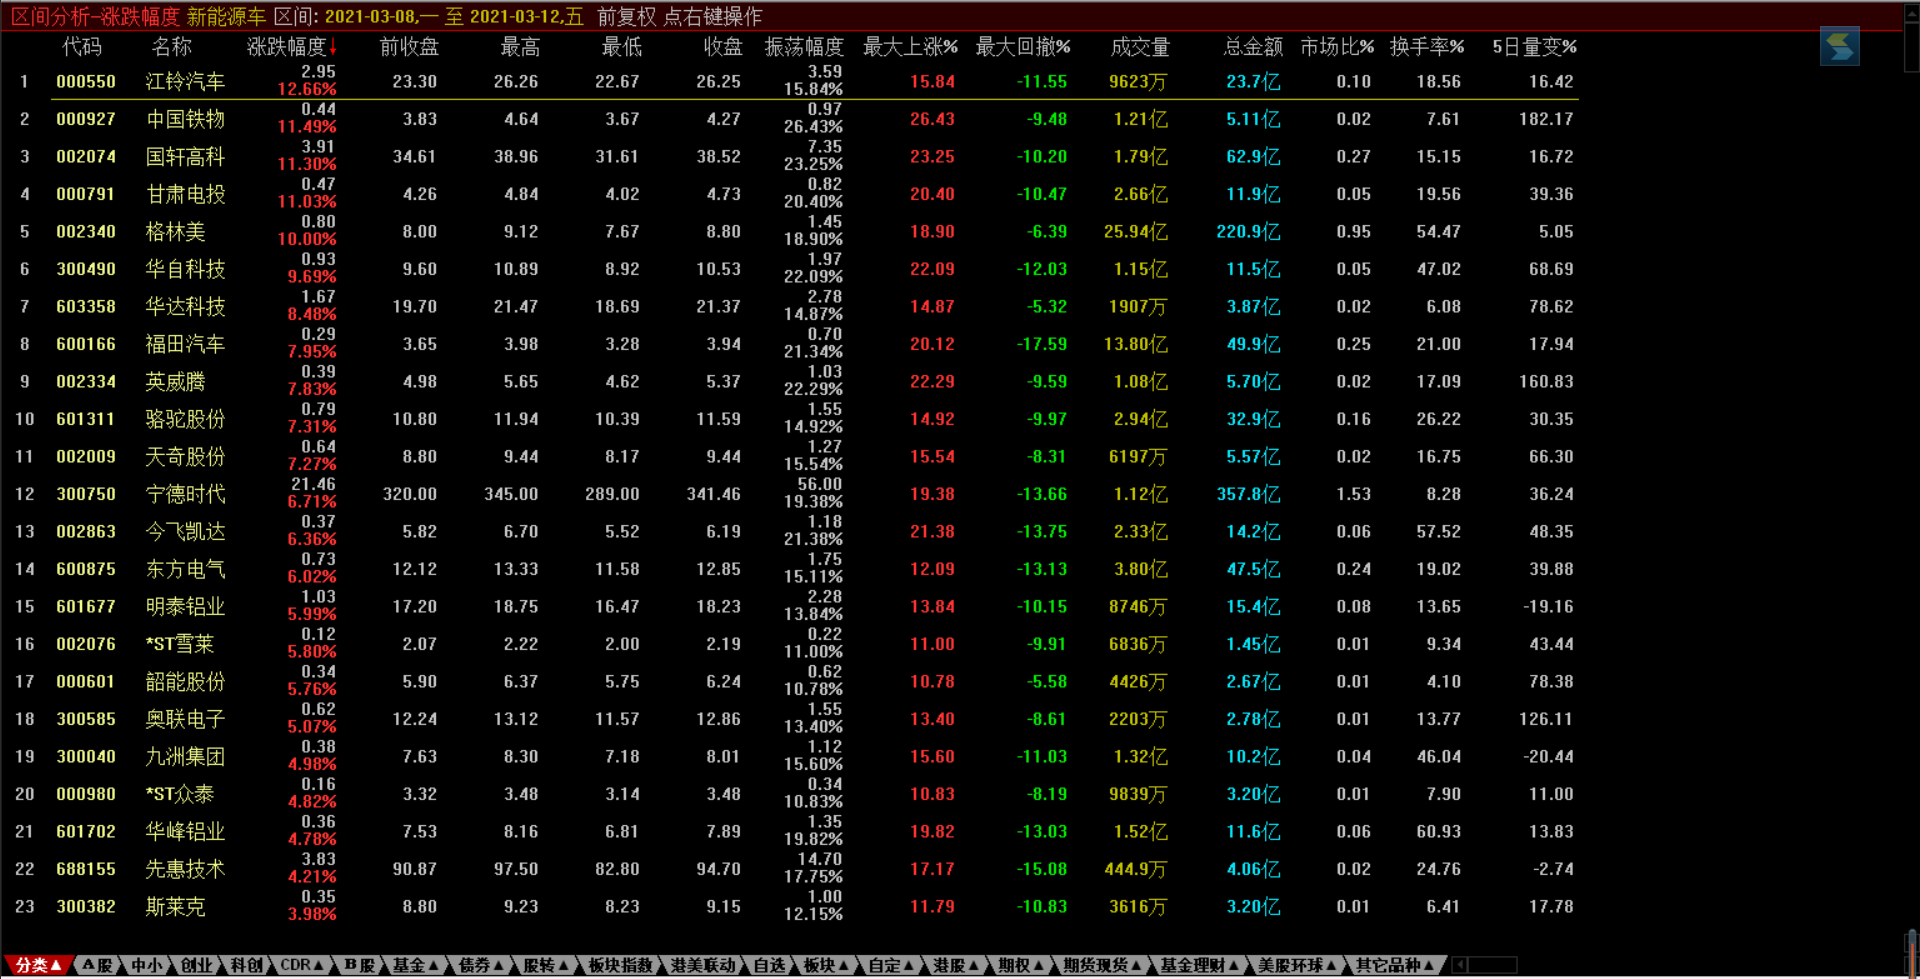Sort by 5日量变% column header
Image resolution: width=1920 pixels, height=979 pixels.
coord(1534,47)
